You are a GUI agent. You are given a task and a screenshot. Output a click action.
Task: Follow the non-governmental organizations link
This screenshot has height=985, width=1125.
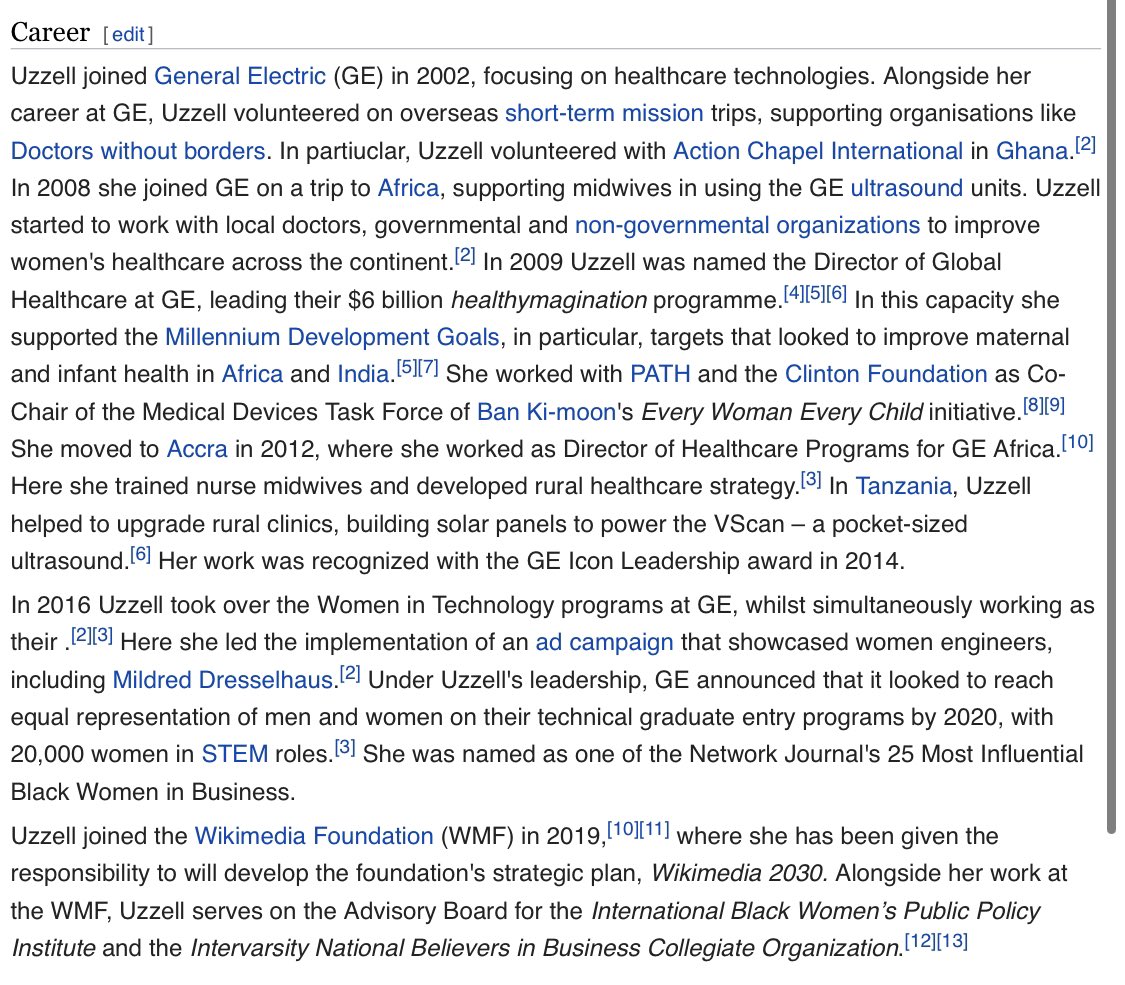click(748, 225)
